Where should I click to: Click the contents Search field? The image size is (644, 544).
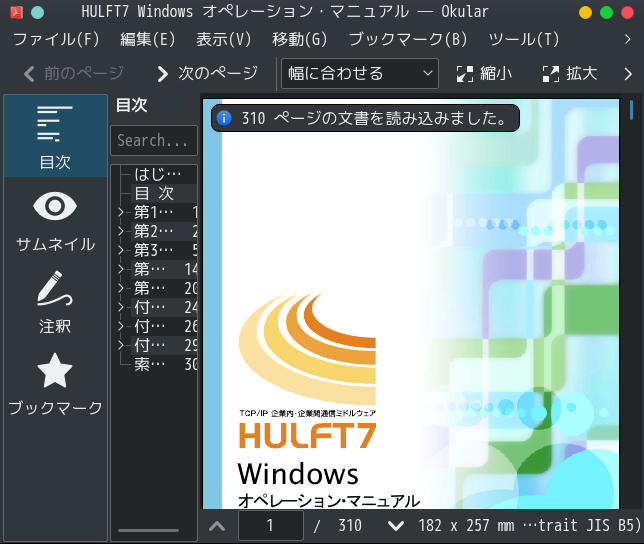click(154, 140)
